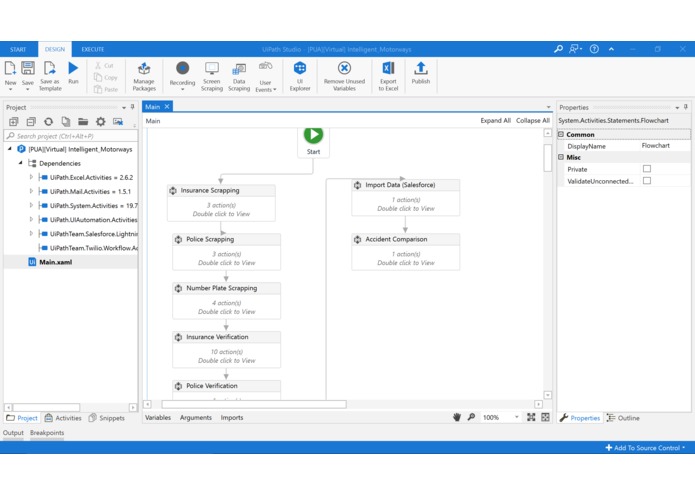
Task: Open project folder icon
Action: pos(83,121)
